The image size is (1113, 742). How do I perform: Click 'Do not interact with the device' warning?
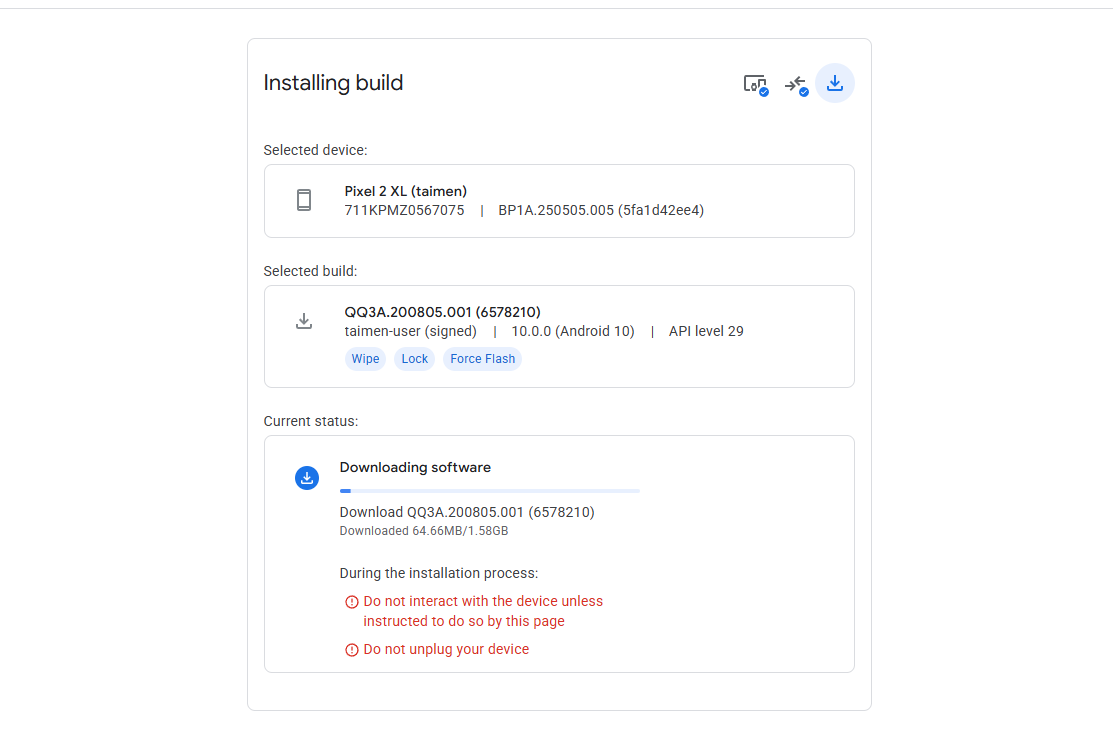pos(483,611)
